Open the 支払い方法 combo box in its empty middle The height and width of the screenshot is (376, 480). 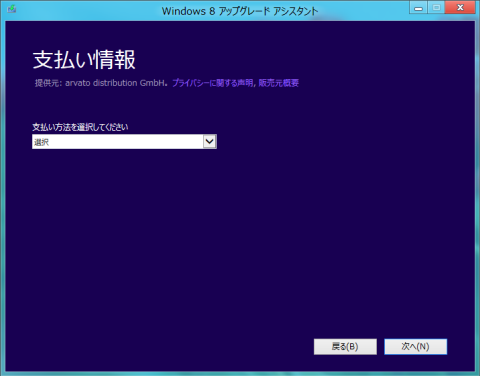tap(124, 141)
